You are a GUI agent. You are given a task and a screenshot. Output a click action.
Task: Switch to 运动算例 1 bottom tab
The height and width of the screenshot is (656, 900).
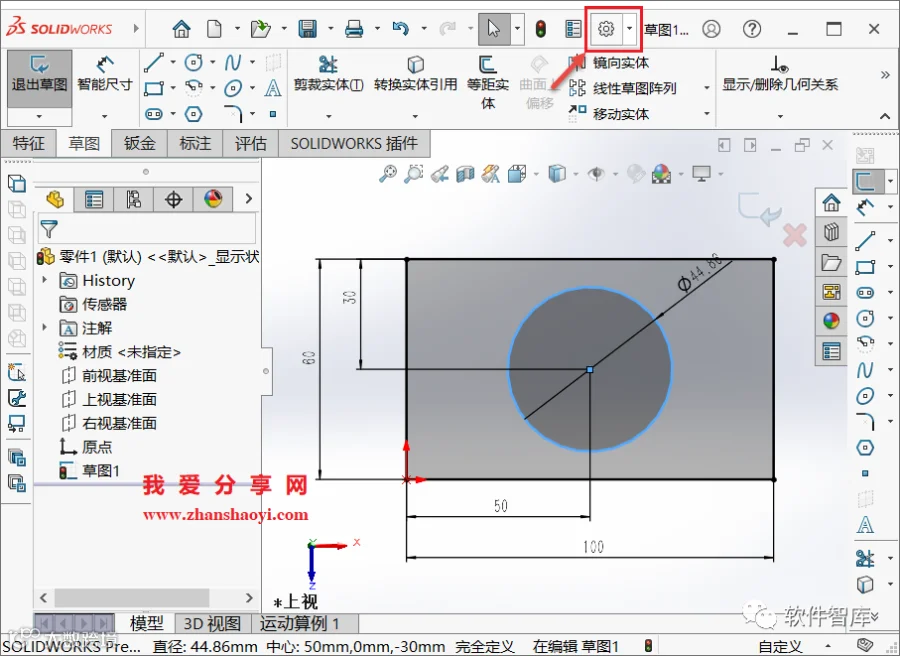click(298, 623)
